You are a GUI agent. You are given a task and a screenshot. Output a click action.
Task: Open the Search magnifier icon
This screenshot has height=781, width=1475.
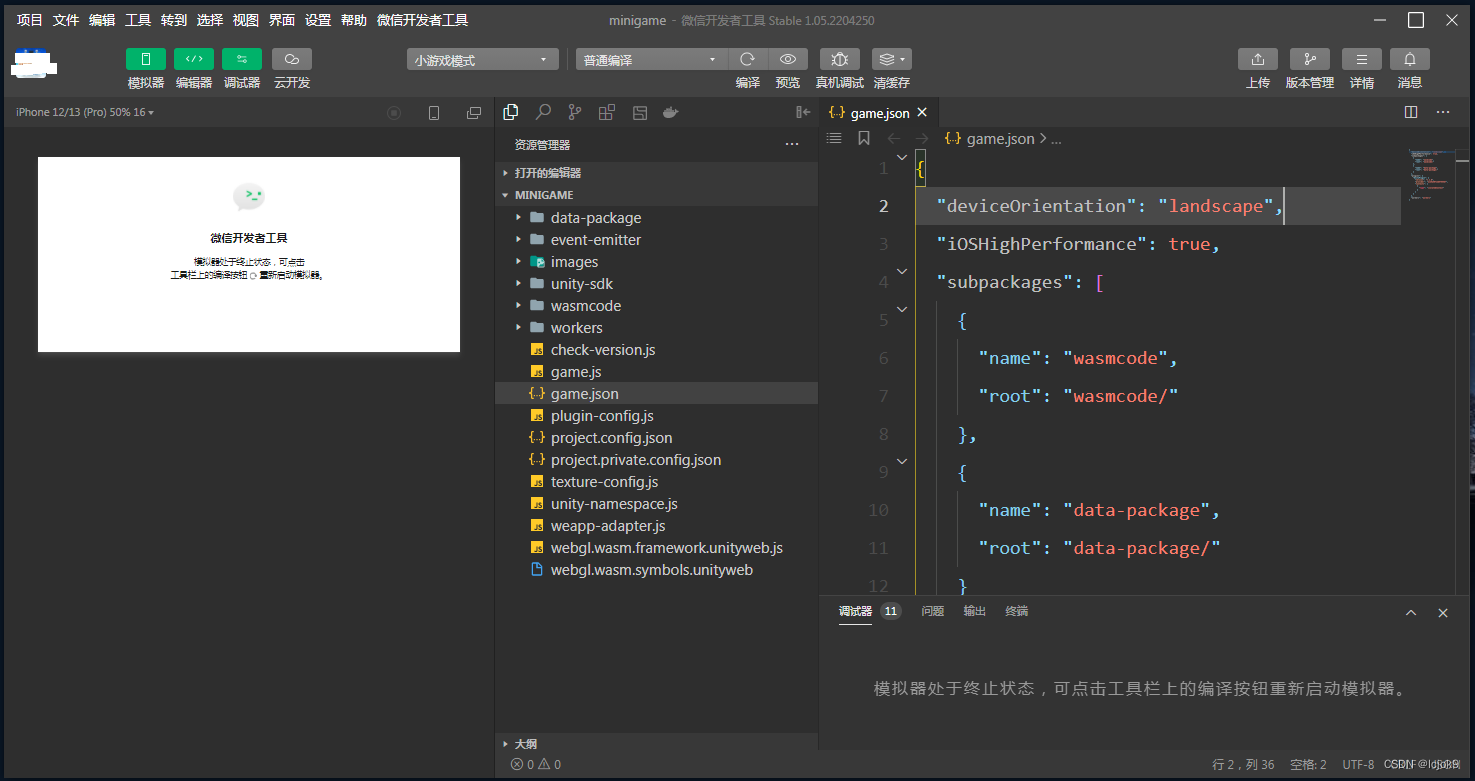point(543,112)
